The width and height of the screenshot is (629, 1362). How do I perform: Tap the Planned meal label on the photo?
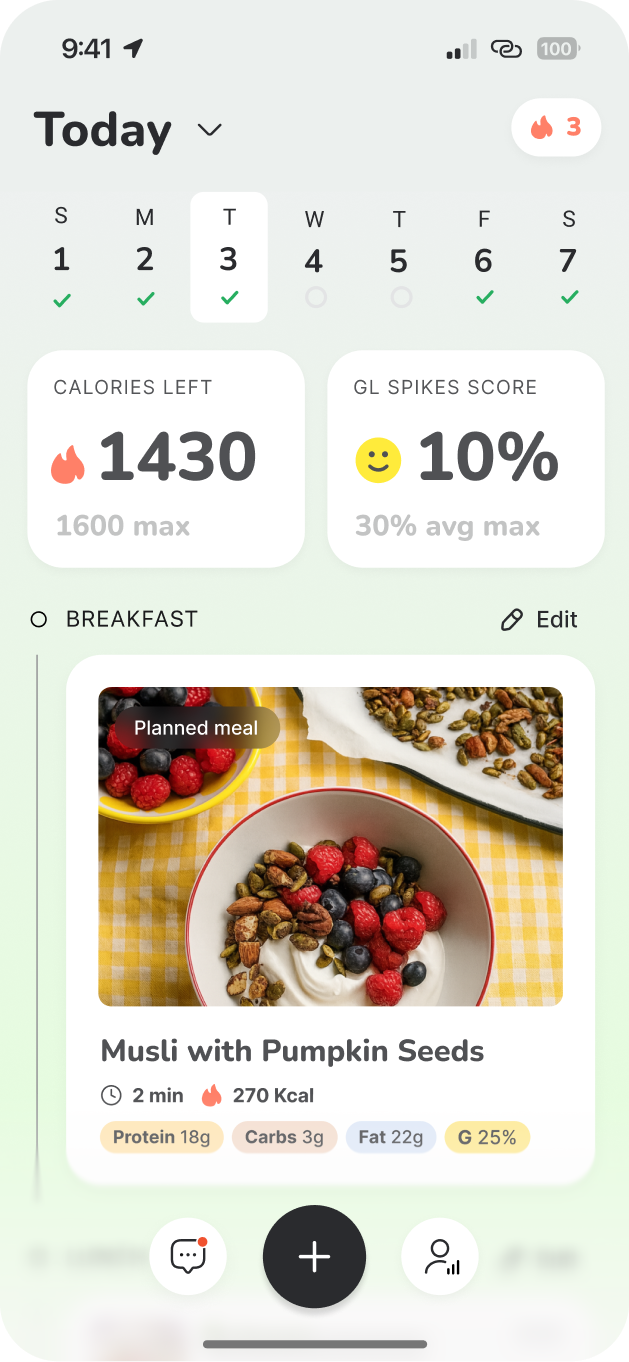point(195,727)
